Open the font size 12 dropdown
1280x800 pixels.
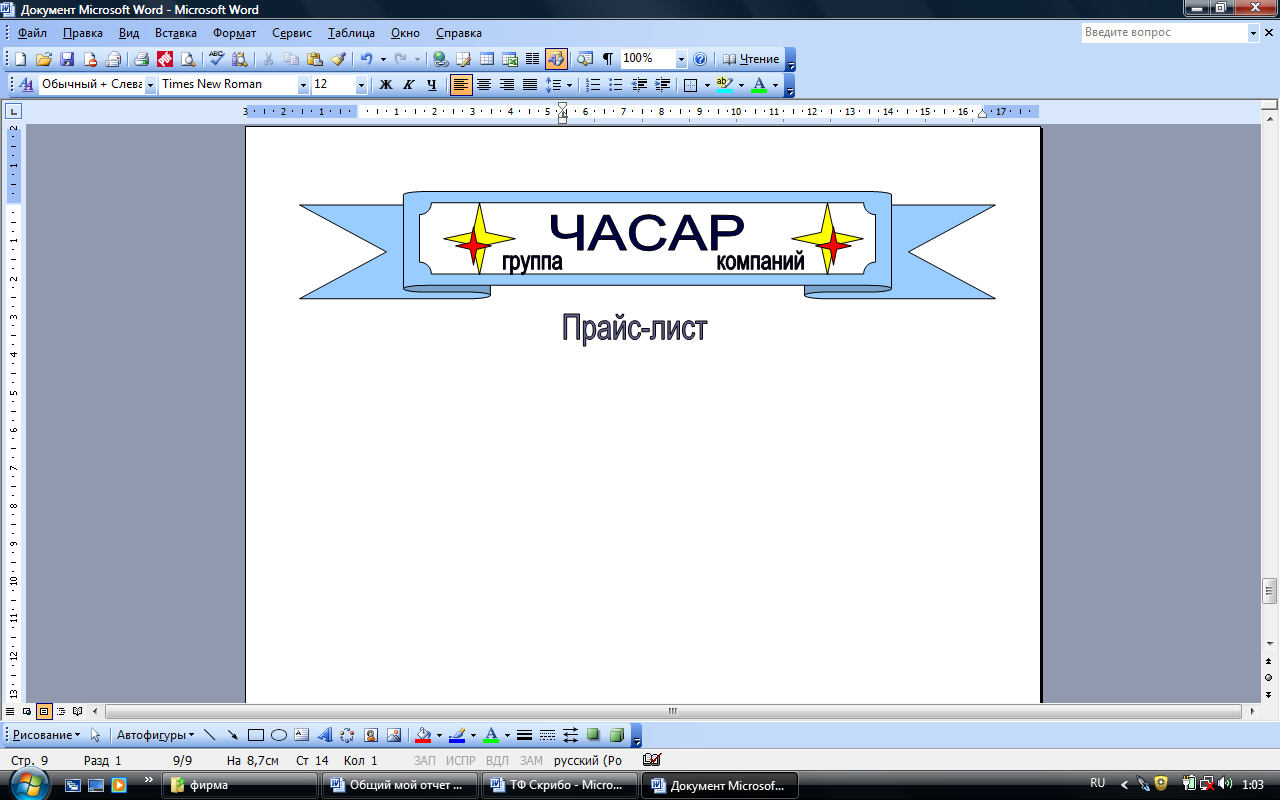361,85
